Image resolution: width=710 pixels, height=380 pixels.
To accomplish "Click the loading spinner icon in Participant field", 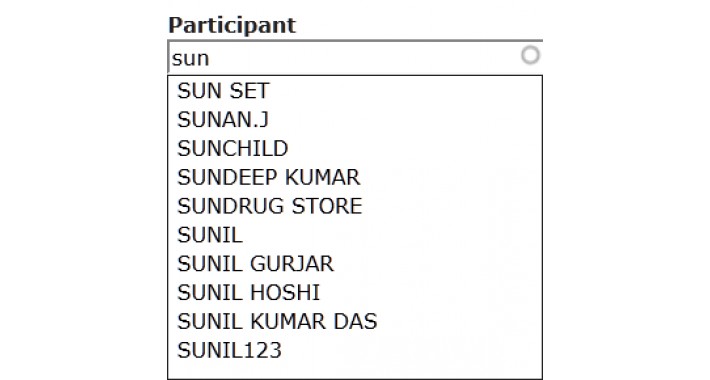I will (530, 55).
